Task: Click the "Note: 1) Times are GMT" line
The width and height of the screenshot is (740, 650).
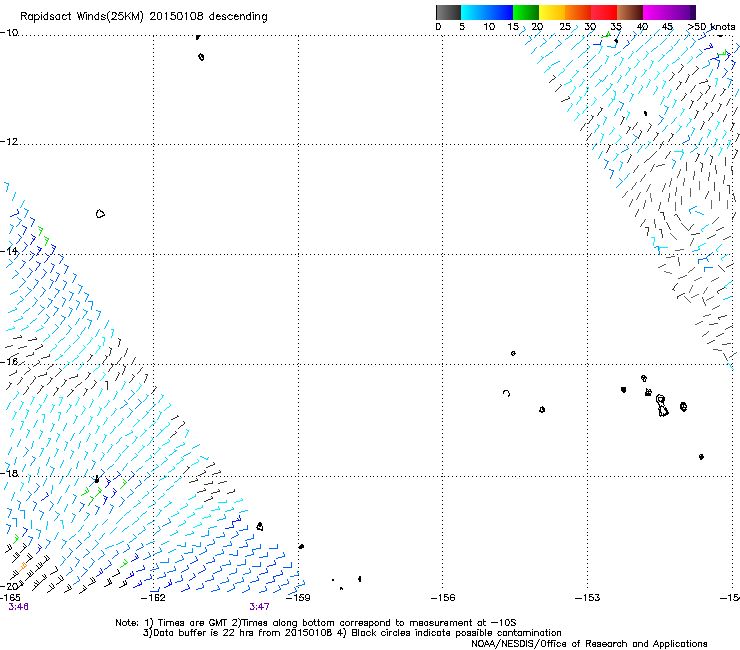Action: click(x=316, y=623)
